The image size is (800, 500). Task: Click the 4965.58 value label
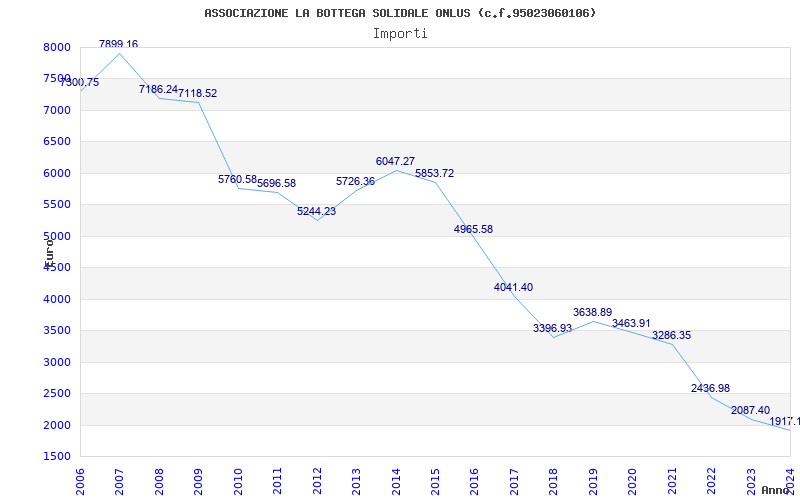coord(473,230)
